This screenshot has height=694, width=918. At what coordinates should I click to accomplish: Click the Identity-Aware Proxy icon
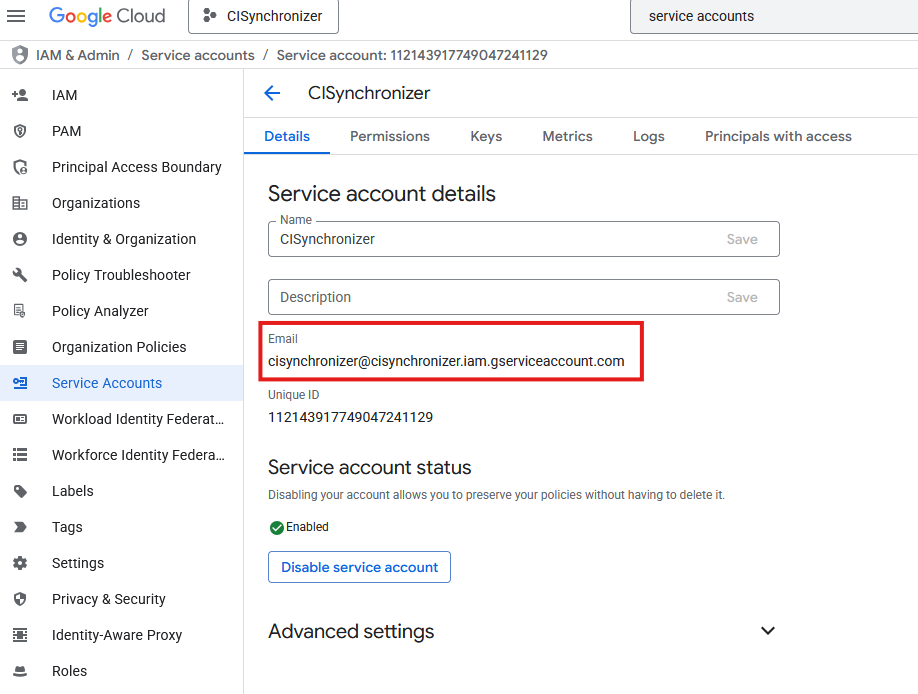(x=20, y=635)
